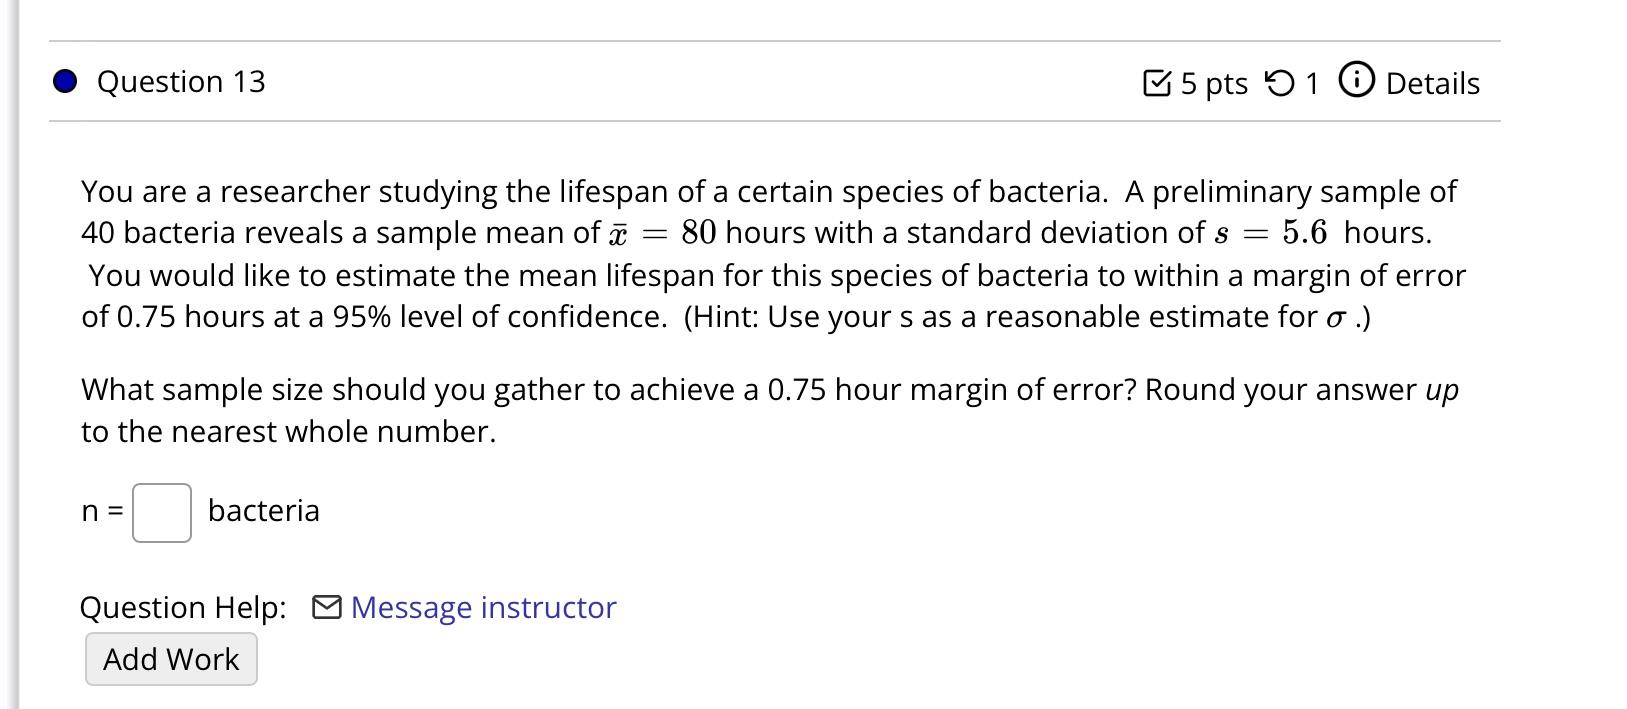Click the blue Question 13 status dot
This screenshot has width=1627, height=709.
click(66, 82)
